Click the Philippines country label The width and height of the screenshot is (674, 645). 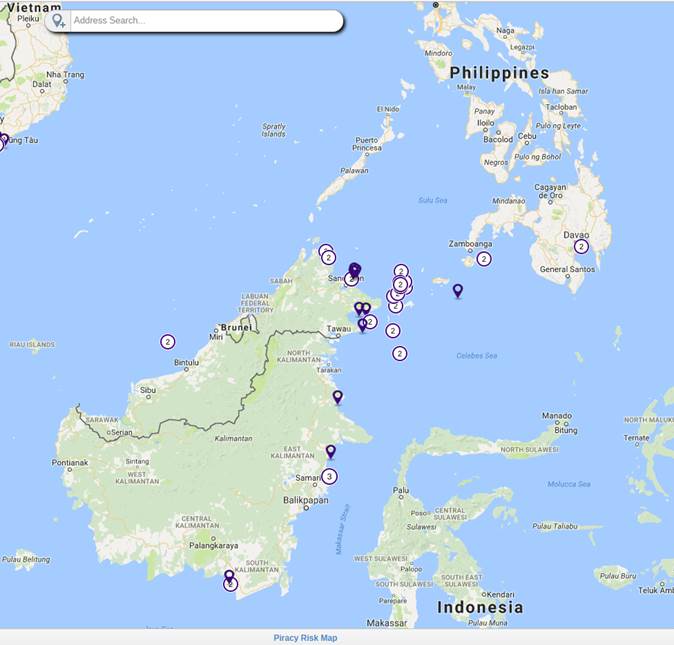[x=499, y=73]
